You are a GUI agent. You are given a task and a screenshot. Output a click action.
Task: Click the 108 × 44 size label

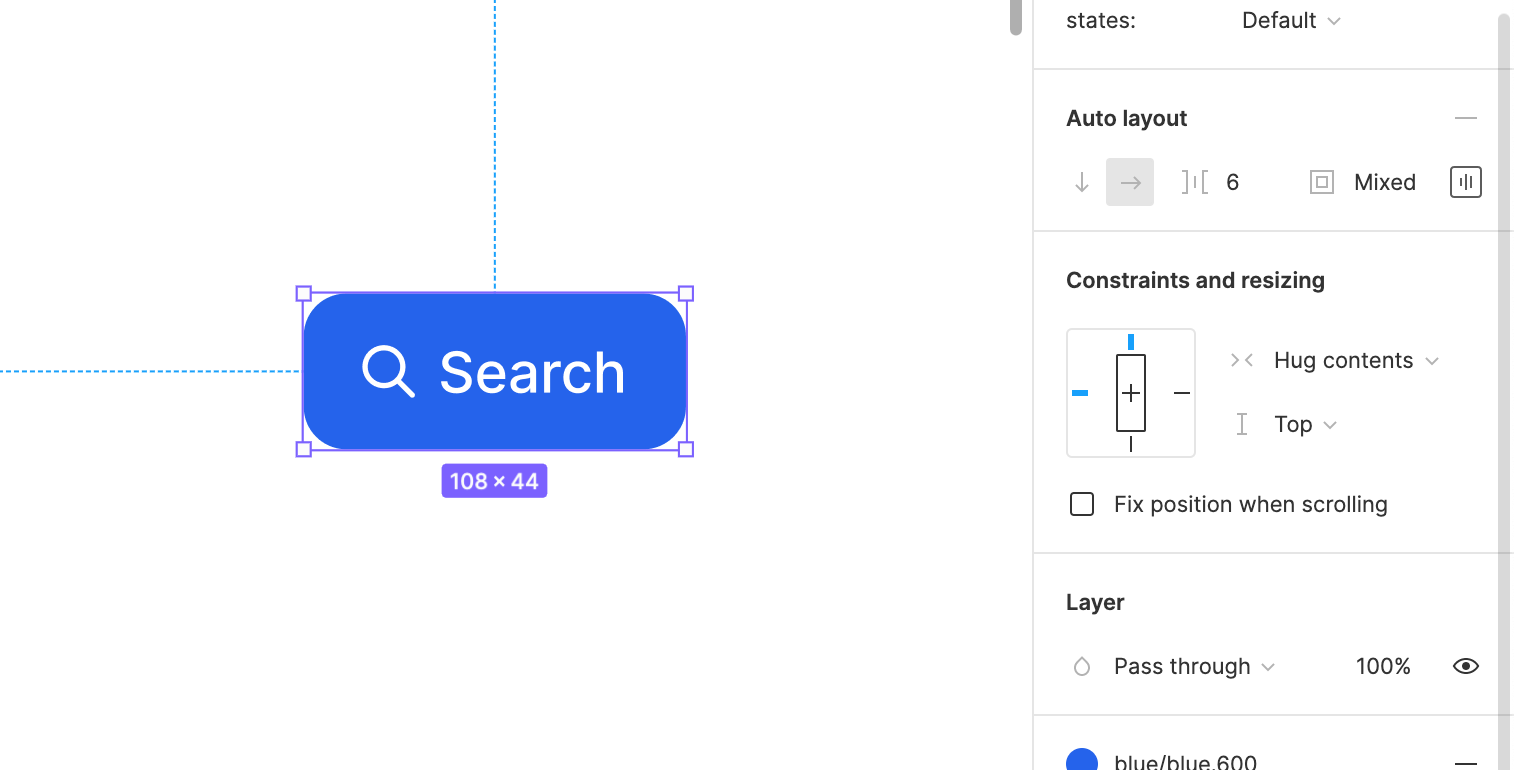tap(494, 481)
